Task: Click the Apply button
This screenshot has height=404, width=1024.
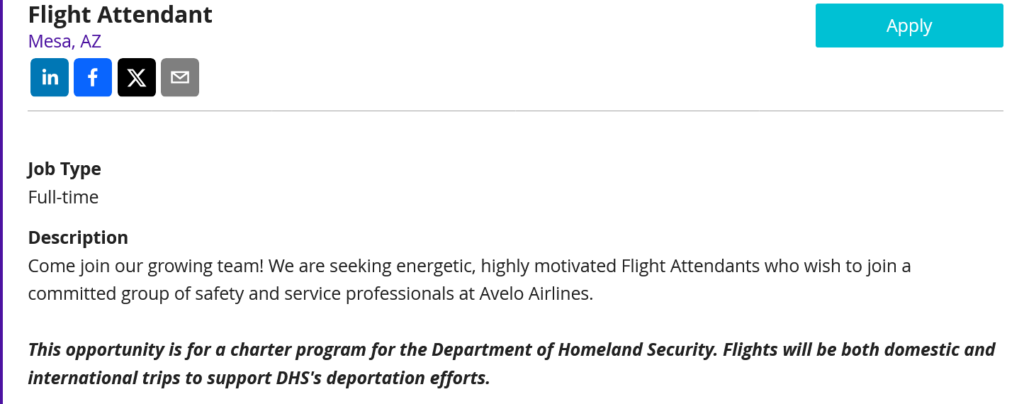Action: (x=908, y=26)
